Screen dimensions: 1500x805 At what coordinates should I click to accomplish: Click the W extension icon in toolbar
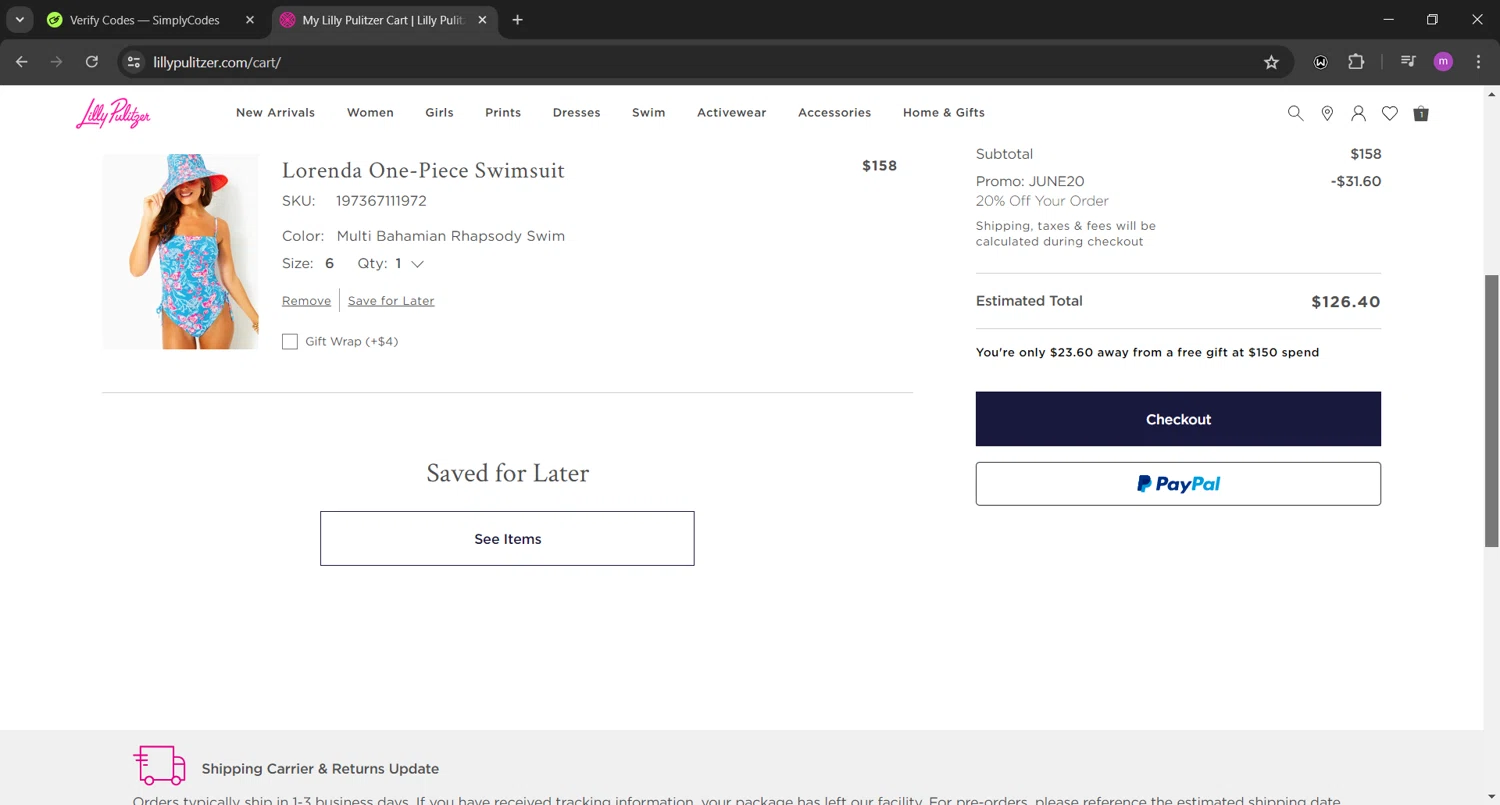click(x=1321, y=62)
